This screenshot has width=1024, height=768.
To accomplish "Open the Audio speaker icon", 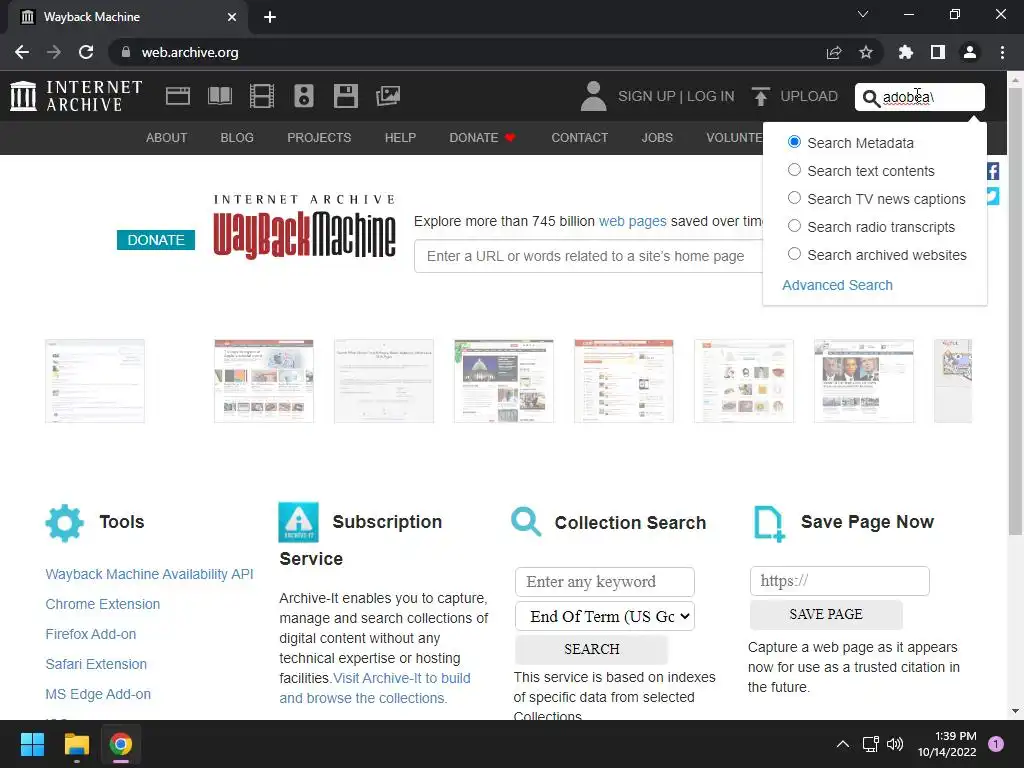I will [x=304, y=96].
